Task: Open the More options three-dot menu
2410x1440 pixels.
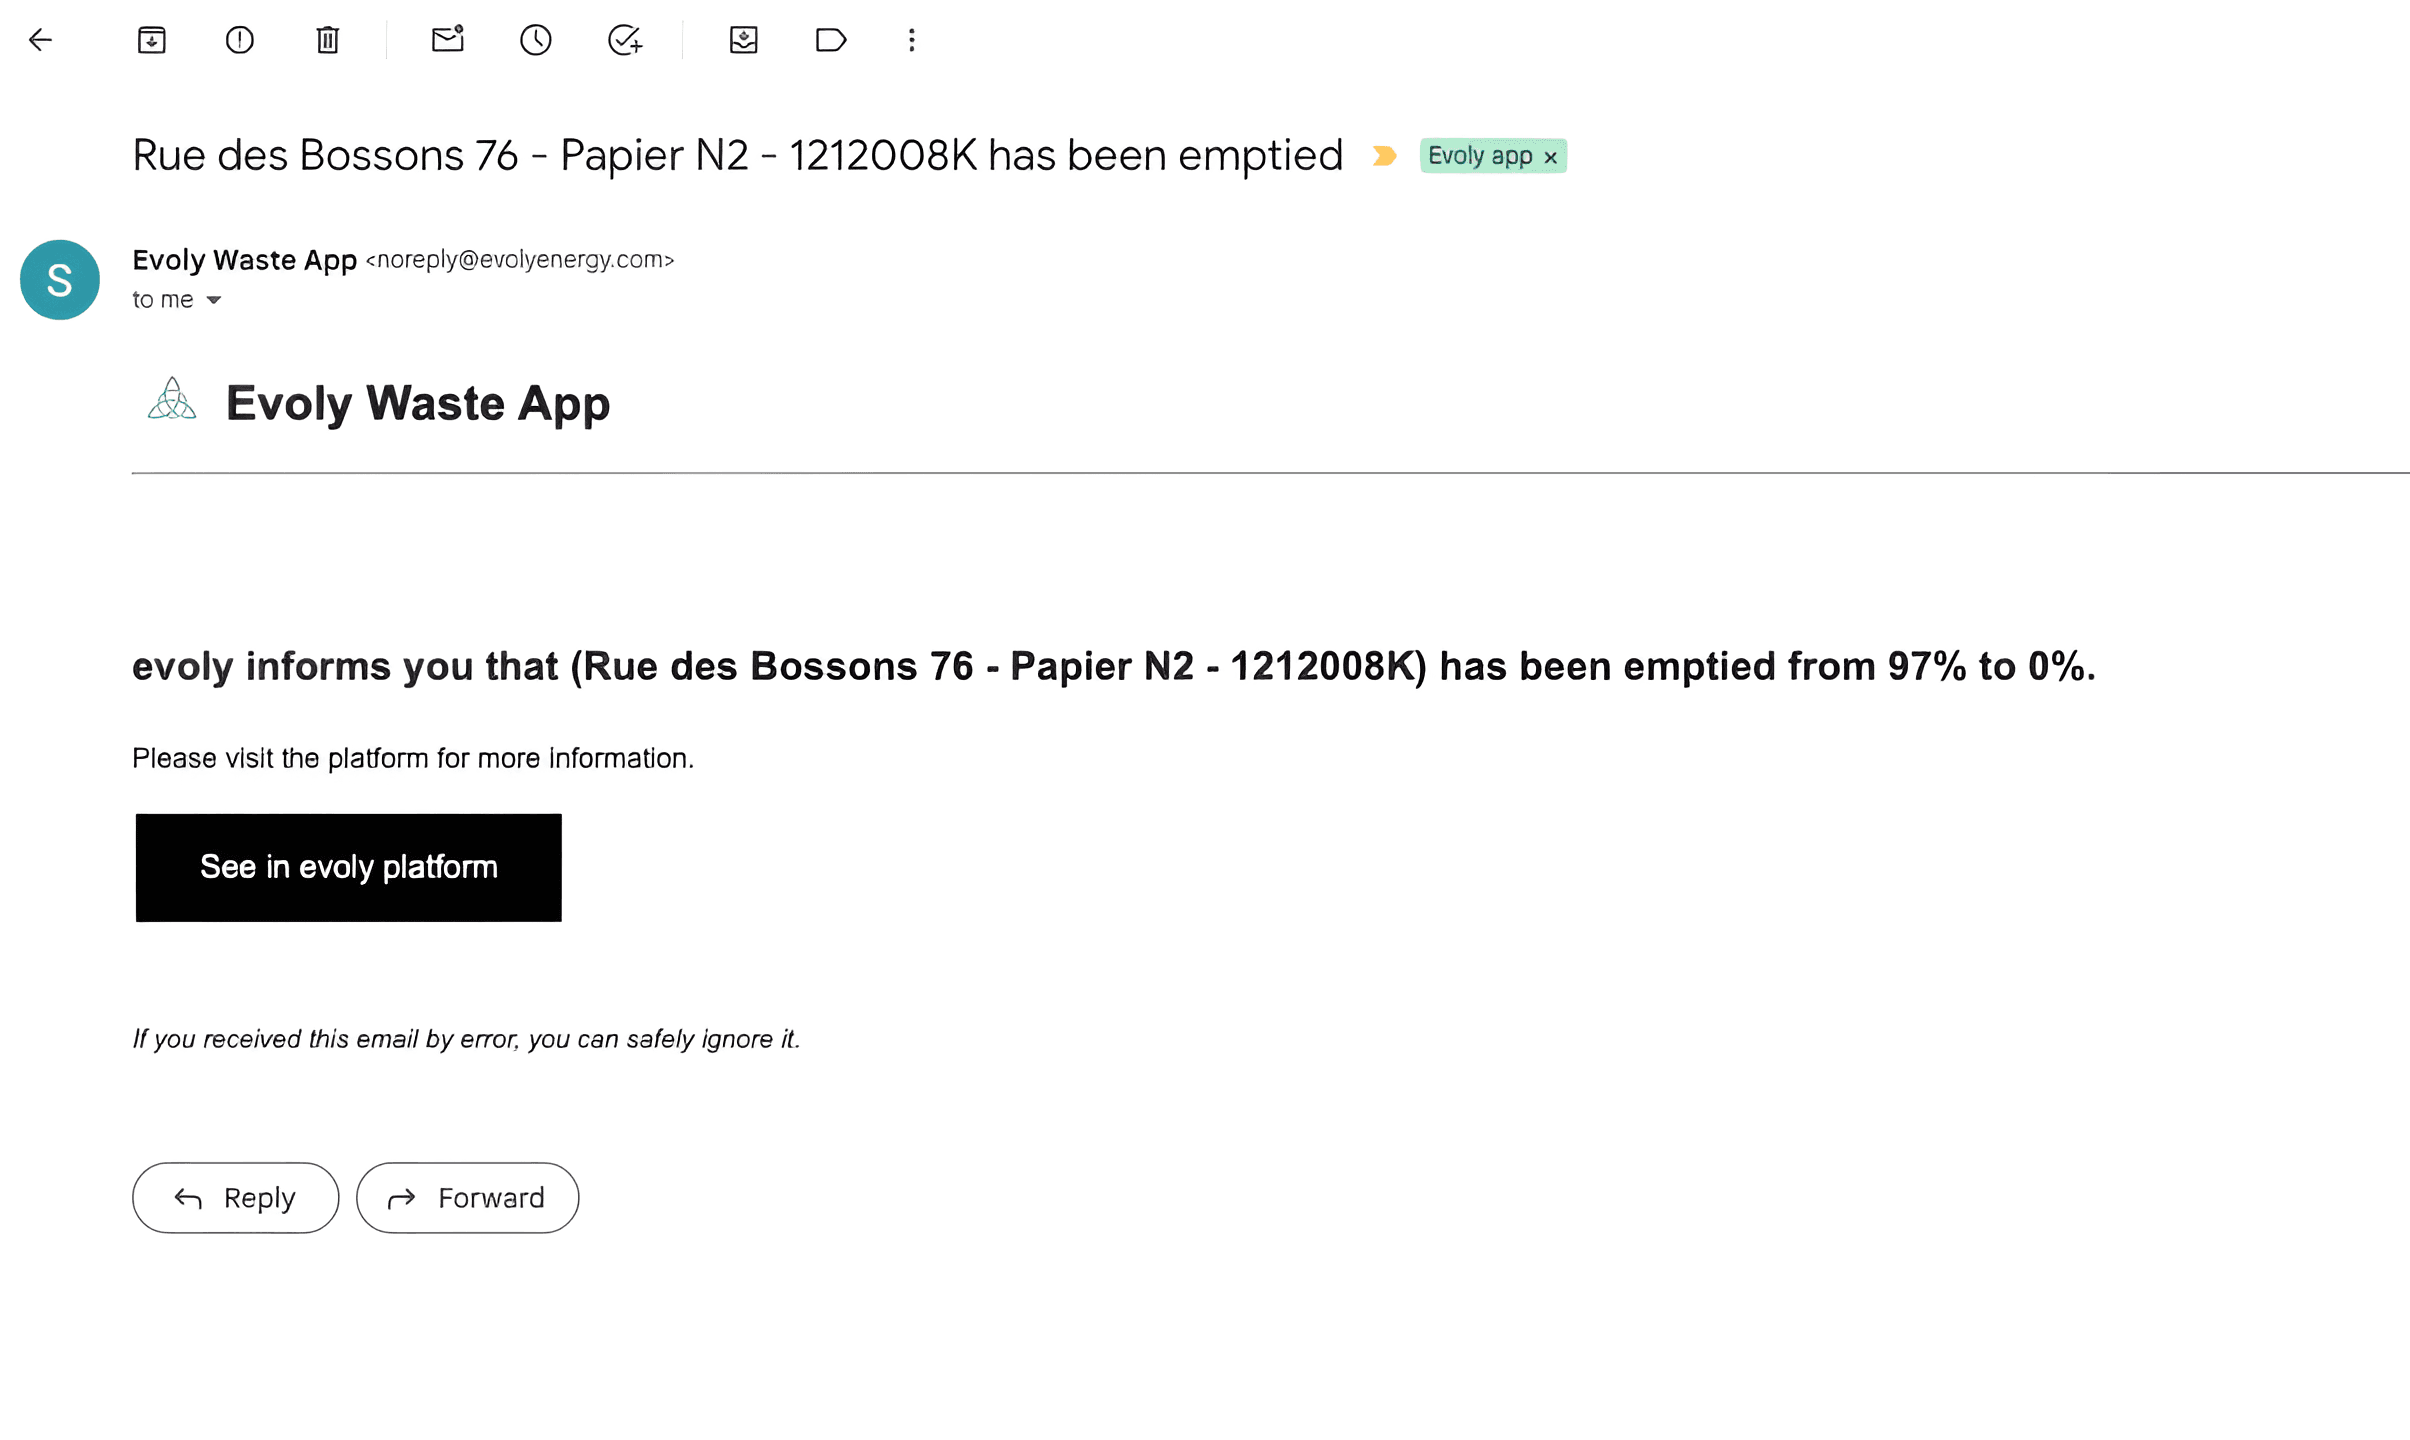Action: [x=911, y=40]
